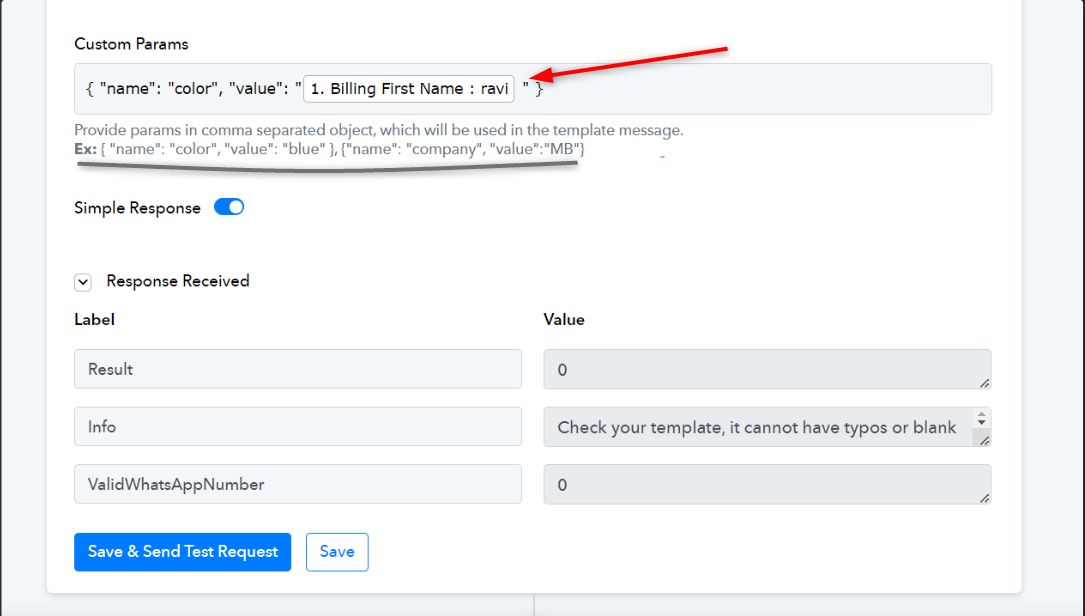The height and width of the screenshot is (616, 1085).
Task: Click down arrow in Info value scrollbar
Action: tap(981, 422)
